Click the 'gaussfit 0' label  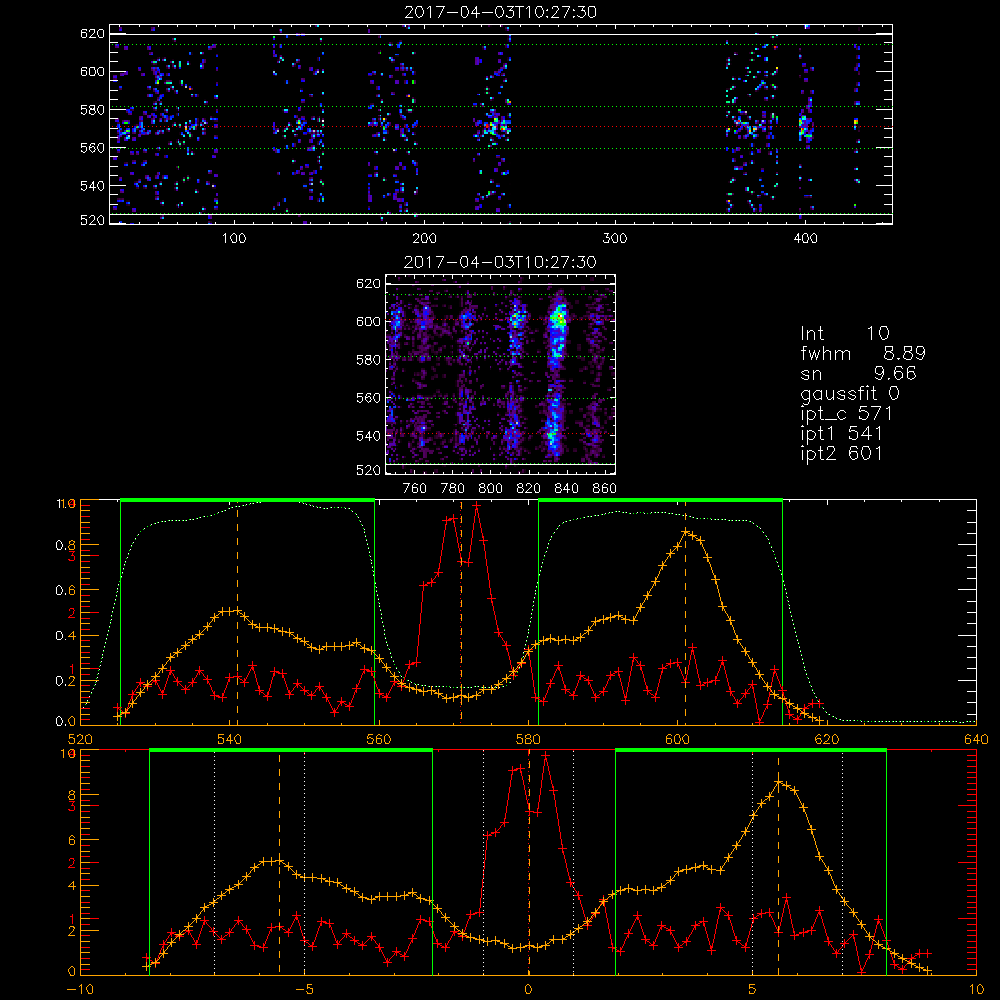coord(850,393)
